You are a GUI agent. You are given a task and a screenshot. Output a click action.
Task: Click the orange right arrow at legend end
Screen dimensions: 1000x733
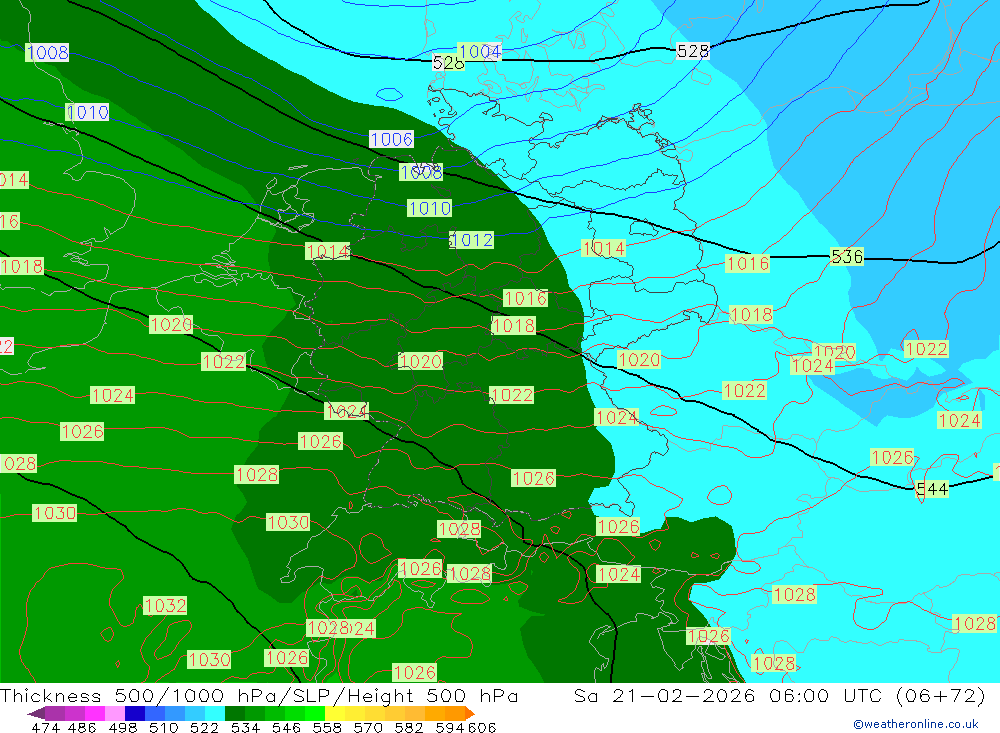(470, 713)
